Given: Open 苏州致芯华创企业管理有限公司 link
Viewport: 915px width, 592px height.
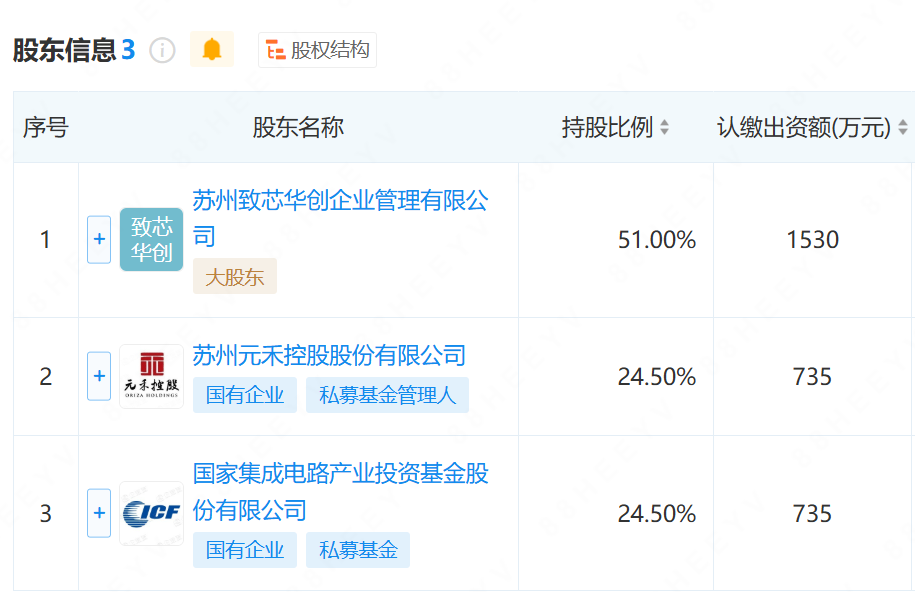Looking at the screenshot, I should 341,218.
